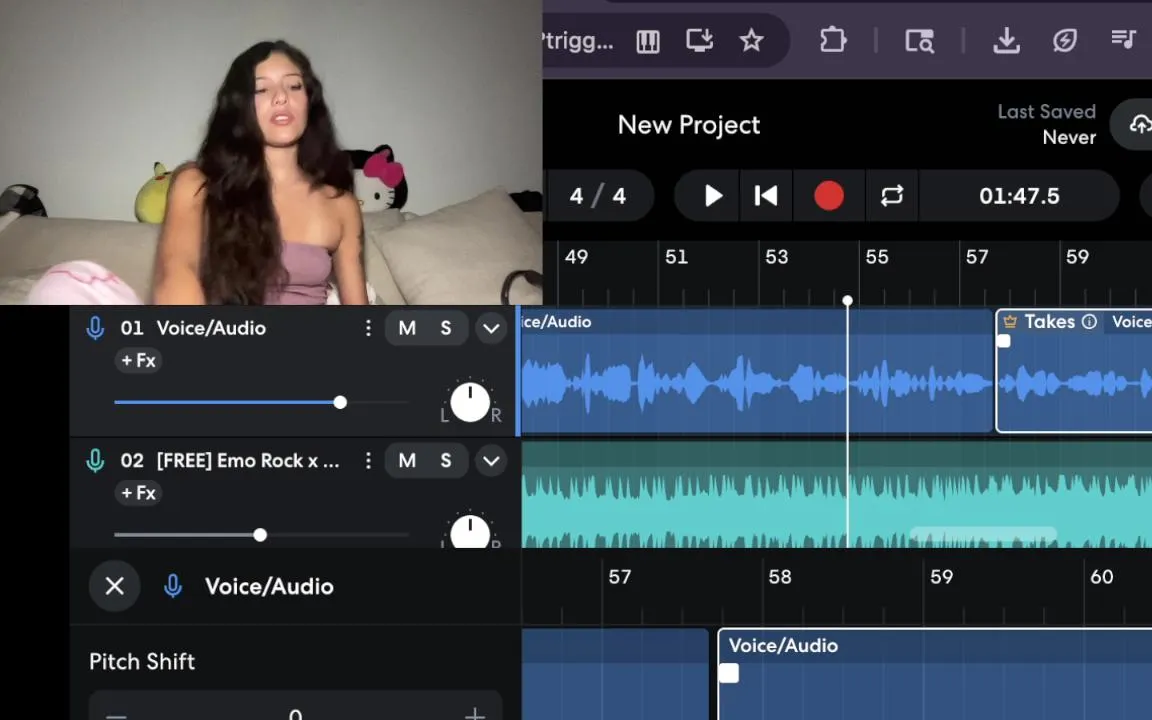Add Fx to the Emo Rock track
This screenshot has height=720, width=1152.
point(138,493)
